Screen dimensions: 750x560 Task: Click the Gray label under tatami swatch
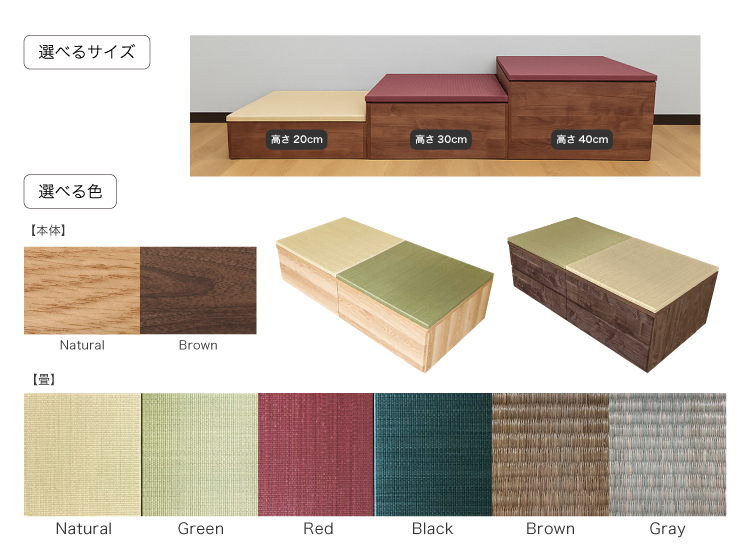[667, 529]
